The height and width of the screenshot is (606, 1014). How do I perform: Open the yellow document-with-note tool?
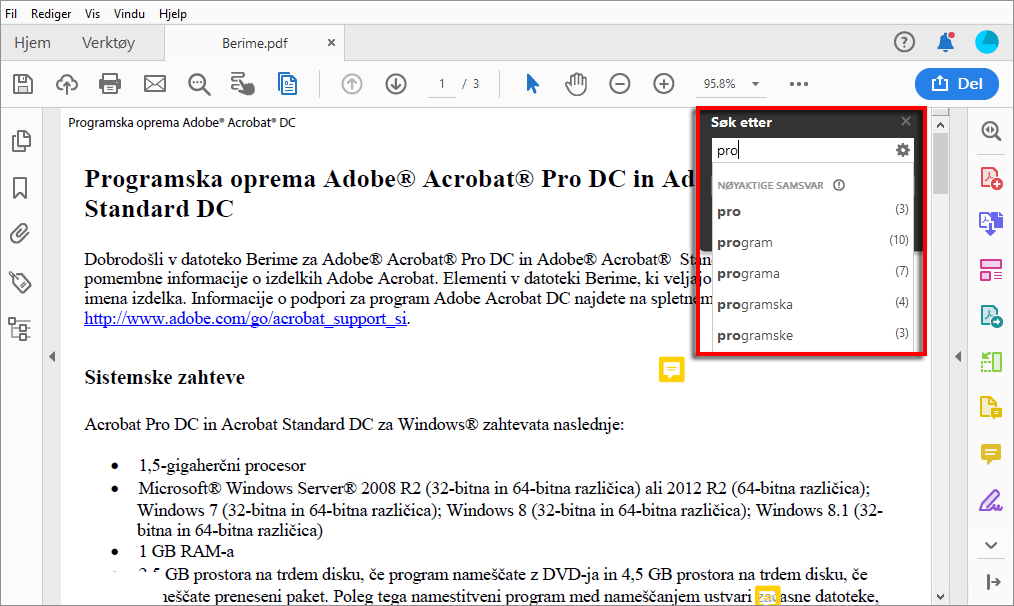(991, 408)
